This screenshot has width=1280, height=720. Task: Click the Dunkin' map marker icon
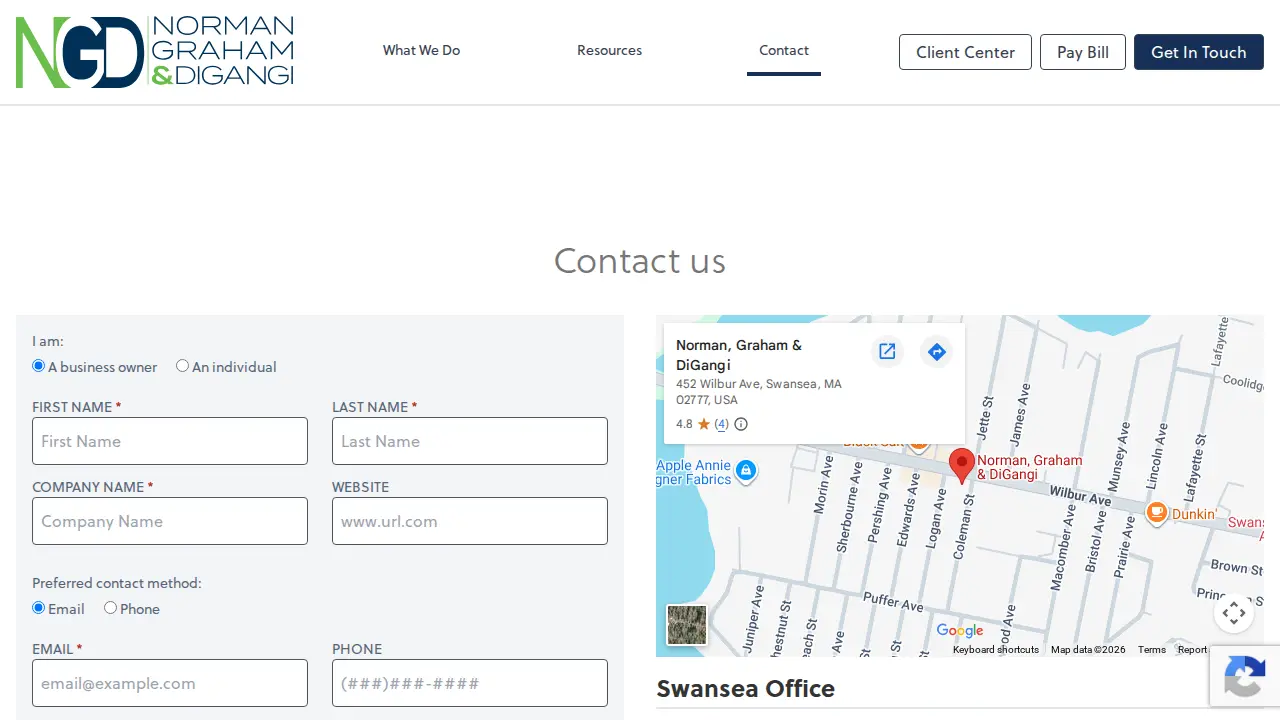[x=1156, y=513]
